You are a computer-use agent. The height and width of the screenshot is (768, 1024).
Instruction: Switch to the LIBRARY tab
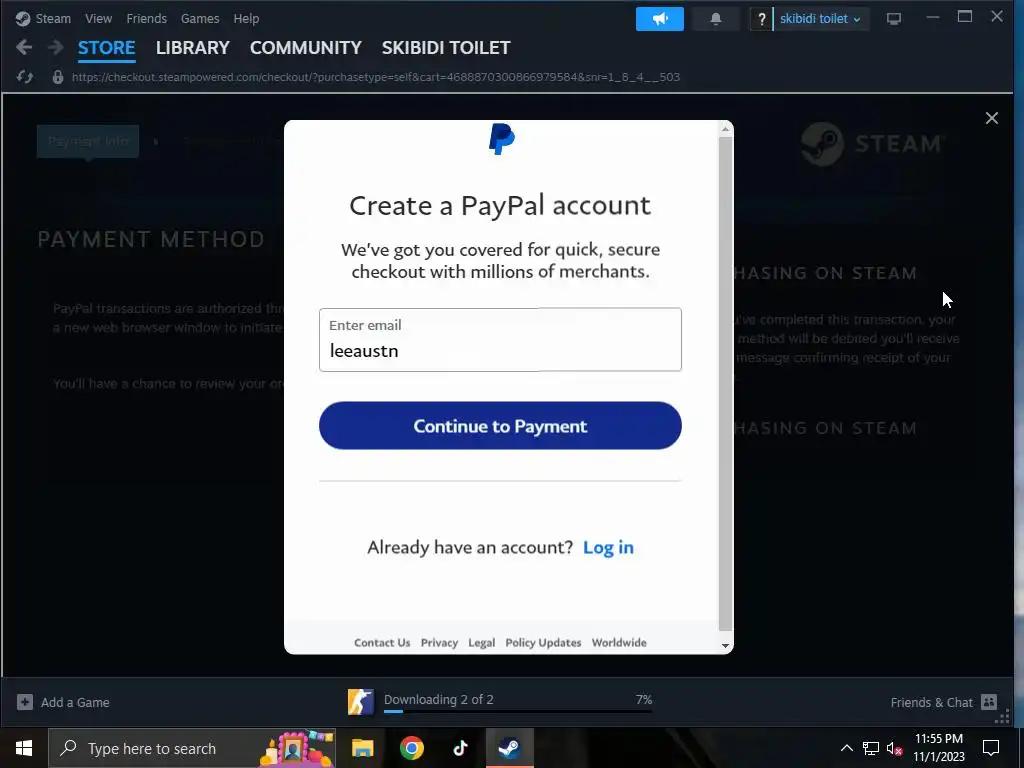(193, 48)
